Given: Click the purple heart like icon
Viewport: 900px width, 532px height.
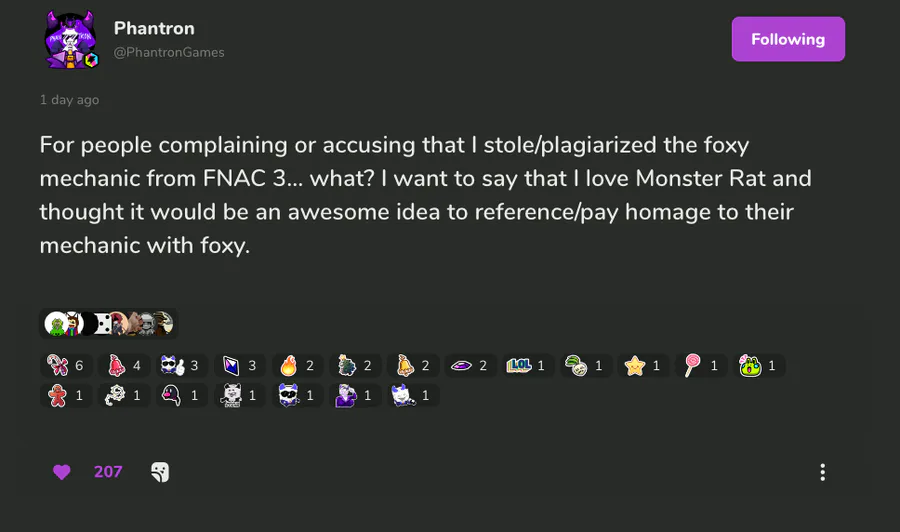Looking at the screenshot, I should tap(62, 472).
